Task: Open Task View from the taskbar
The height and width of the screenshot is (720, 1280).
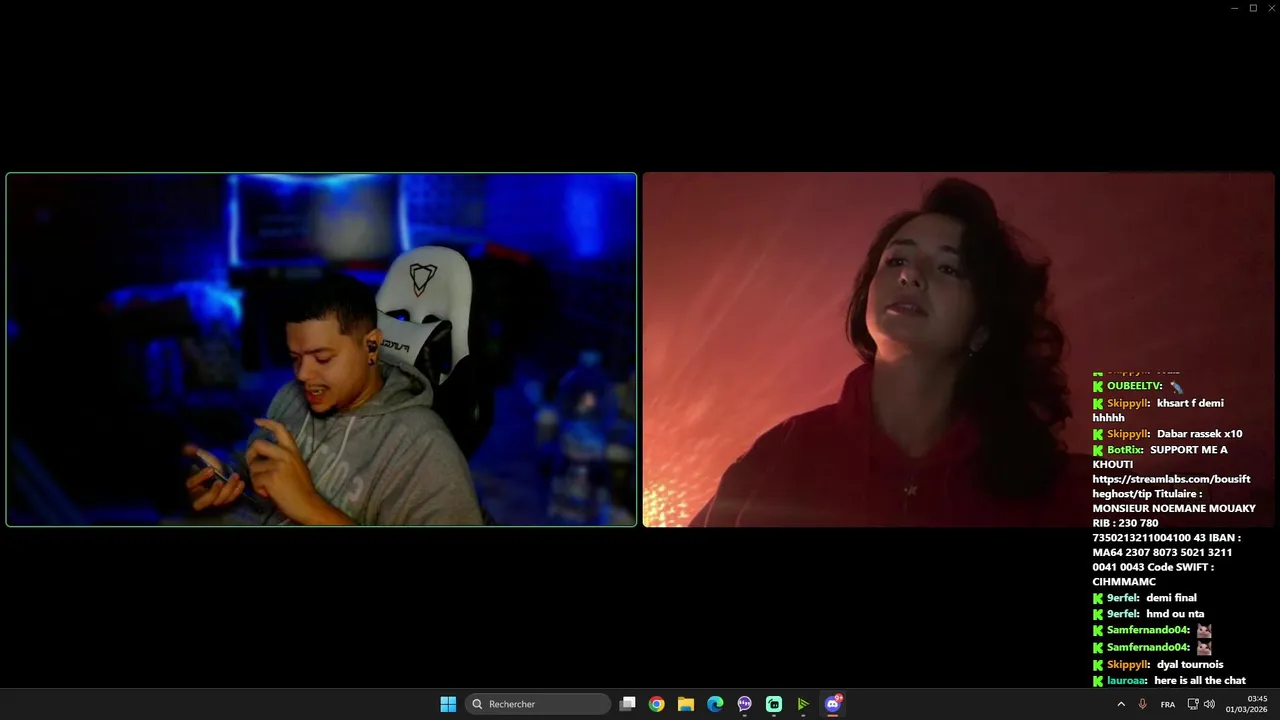Action: [x=627, y=704]
